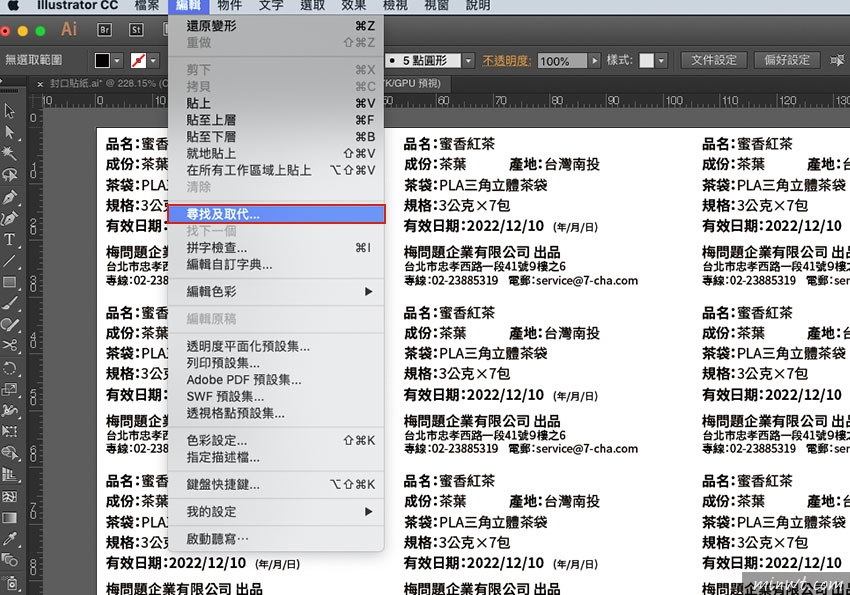Open 透明度平面化預設集...

point(276,346)
